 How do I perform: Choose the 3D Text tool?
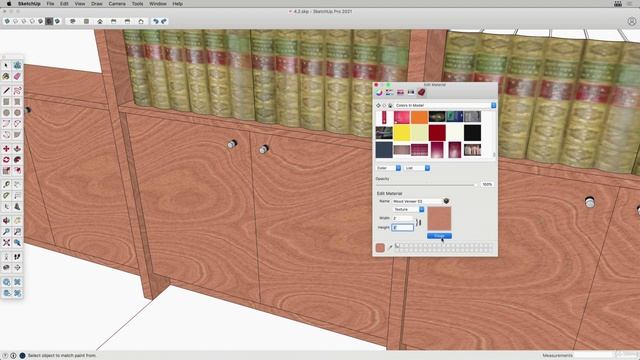(x=17, y=207)
